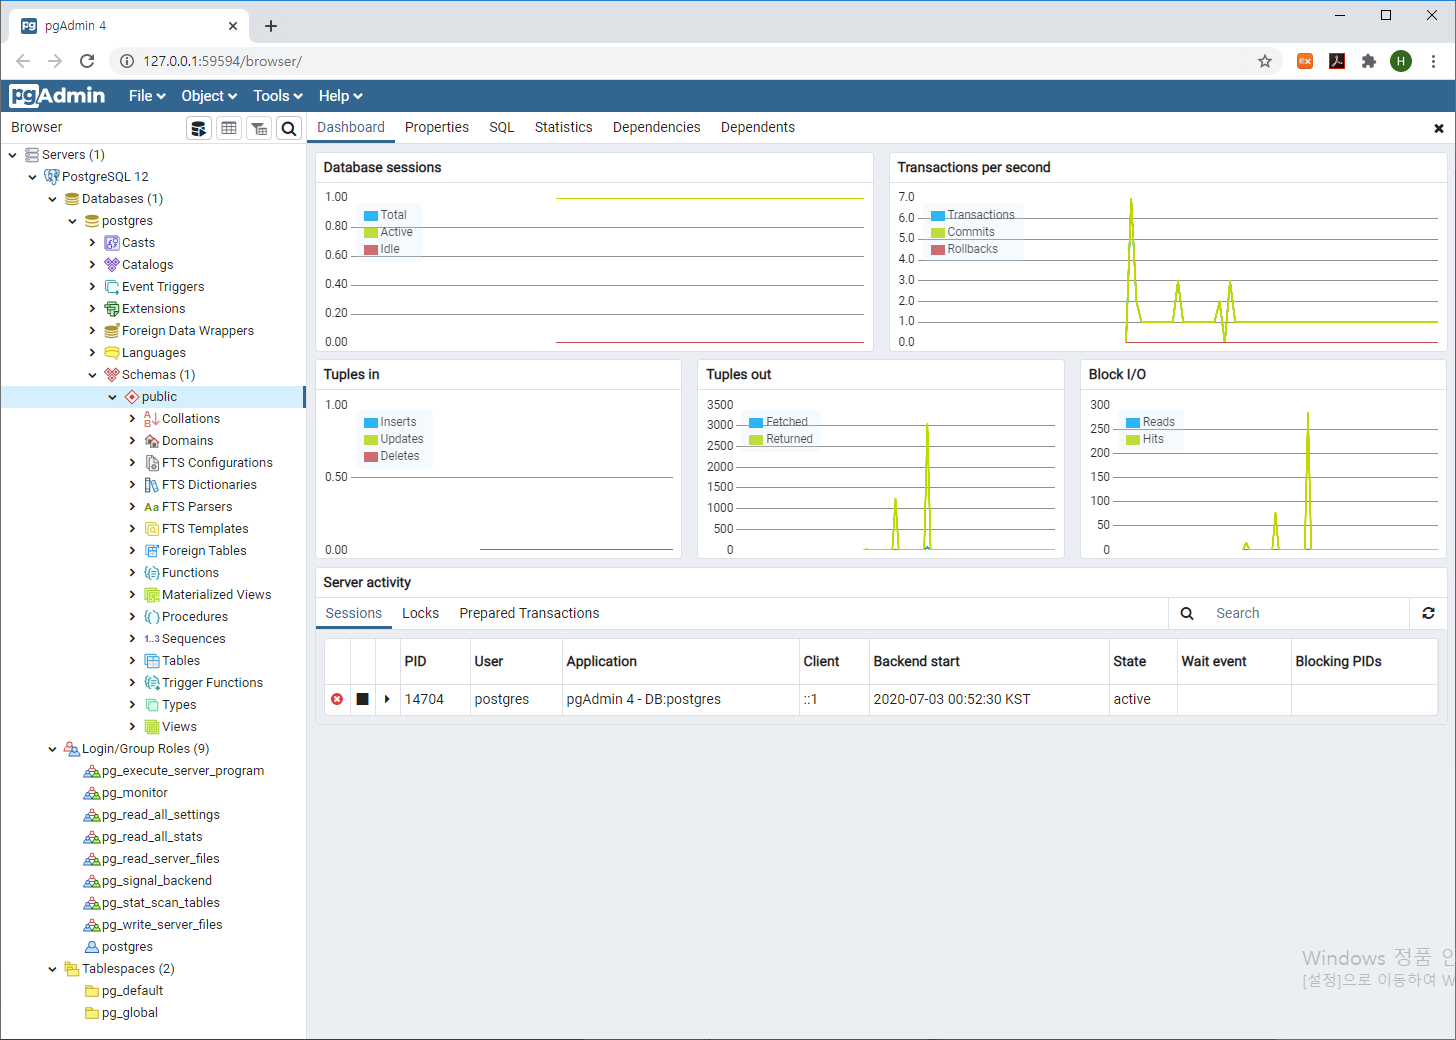Open the Chrome profile avatar H
Viewport: 1456px width, 1040px height.
click(x=1401, y=61)
